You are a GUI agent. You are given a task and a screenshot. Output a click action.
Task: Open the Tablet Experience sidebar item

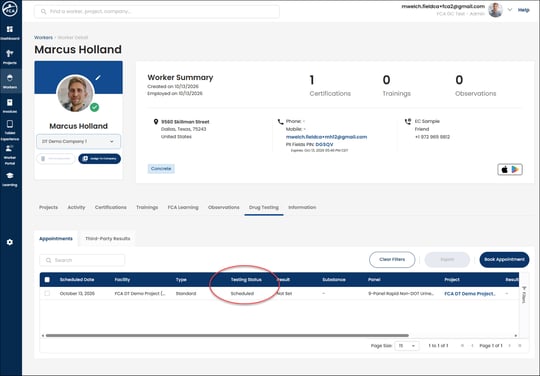[10, 130]
